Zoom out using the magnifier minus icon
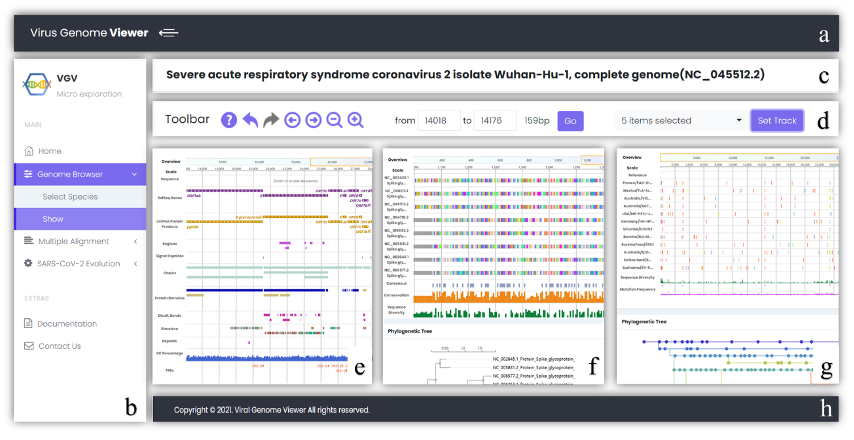 click(334, 120)
